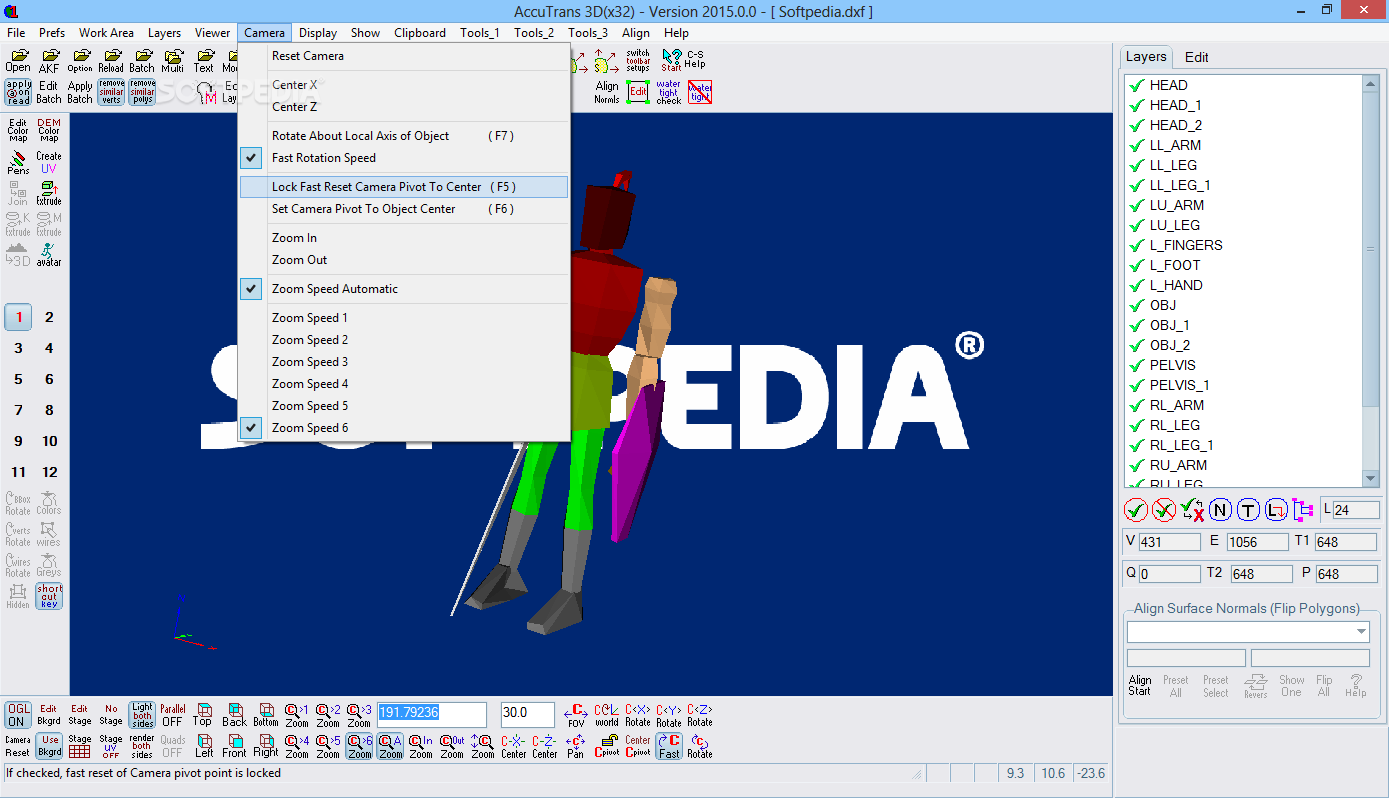This screenshot has width=1389, height=798.
Task: Open the DEM Color Map tool
Action: [x=49, y=131]
